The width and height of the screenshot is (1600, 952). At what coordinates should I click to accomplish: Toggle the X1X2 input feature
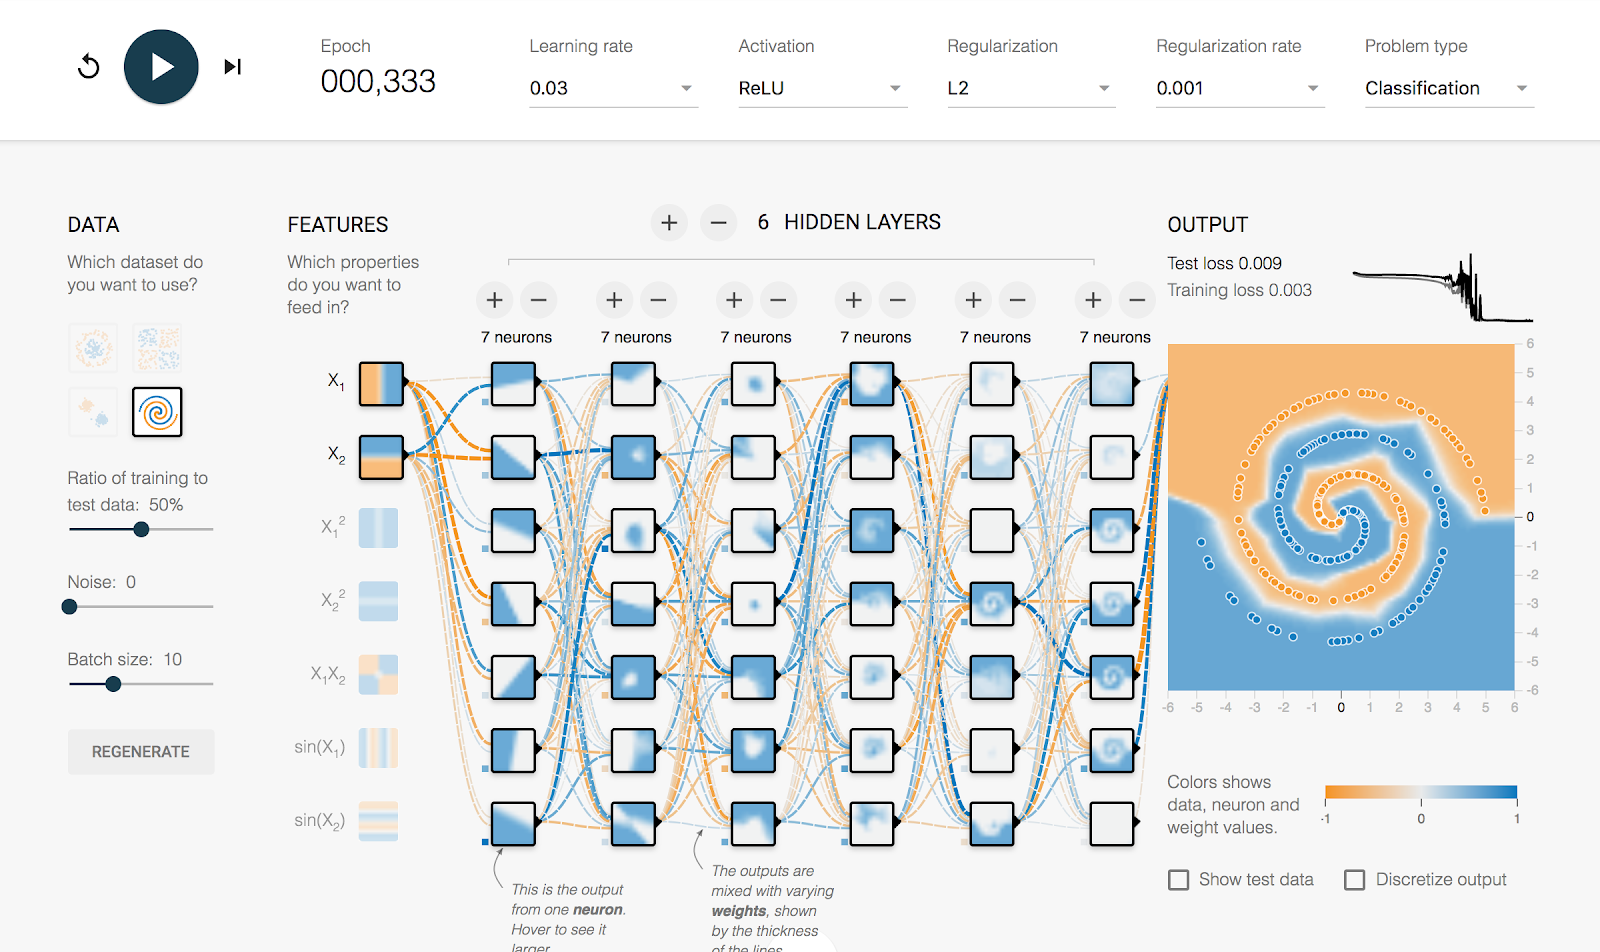(x=378, y=674)
